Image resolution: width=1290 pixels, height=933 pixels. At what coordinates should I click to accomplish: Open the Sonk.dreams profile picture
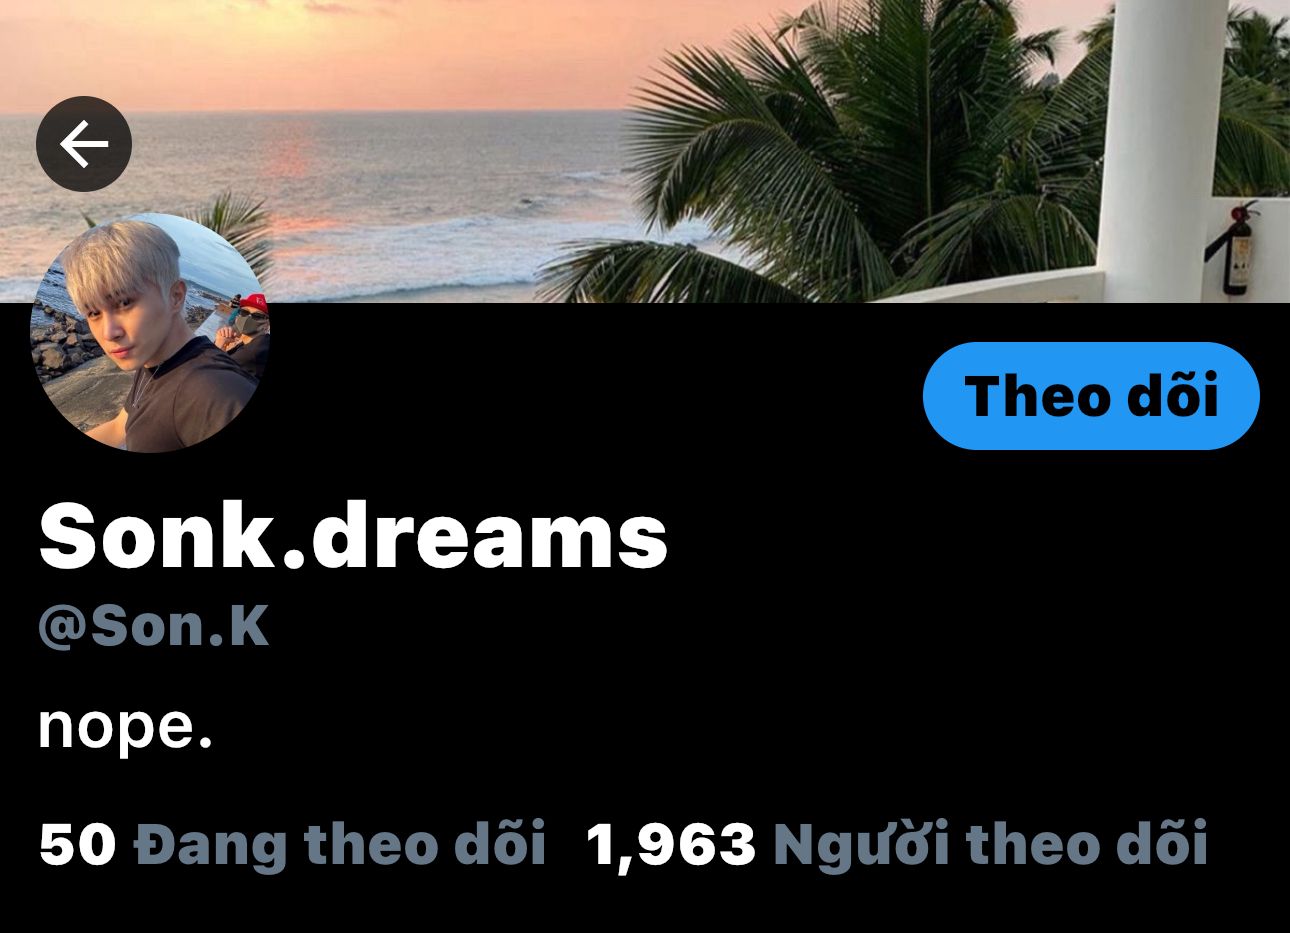[150, 333]
